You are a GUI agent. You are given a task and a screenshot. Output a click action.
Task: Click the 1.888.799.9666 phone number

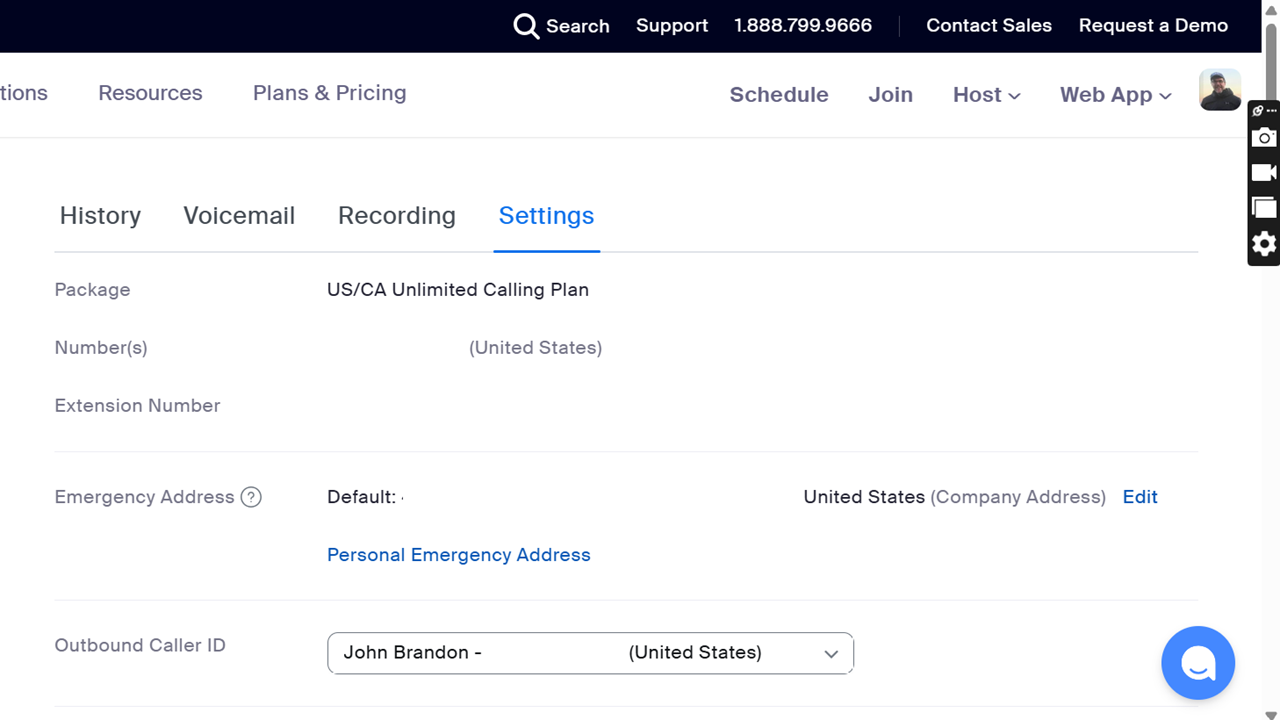(x=803, y=26)
